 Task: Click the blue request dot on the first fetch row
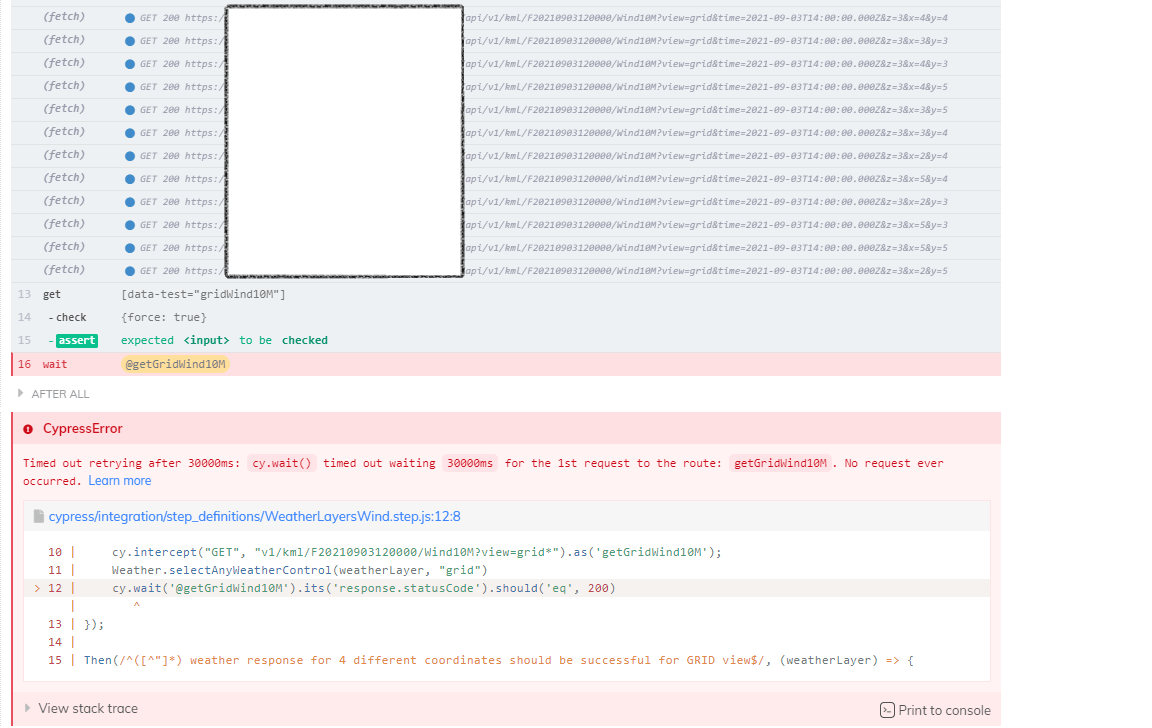click(x=131, y=16)
